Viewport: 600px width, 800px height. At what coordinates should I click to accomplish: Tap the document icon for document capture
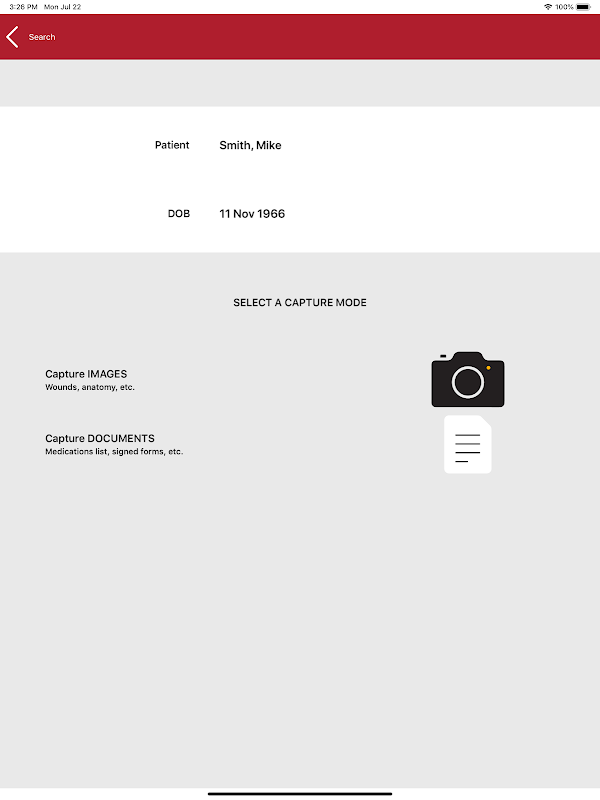point(468,444)
